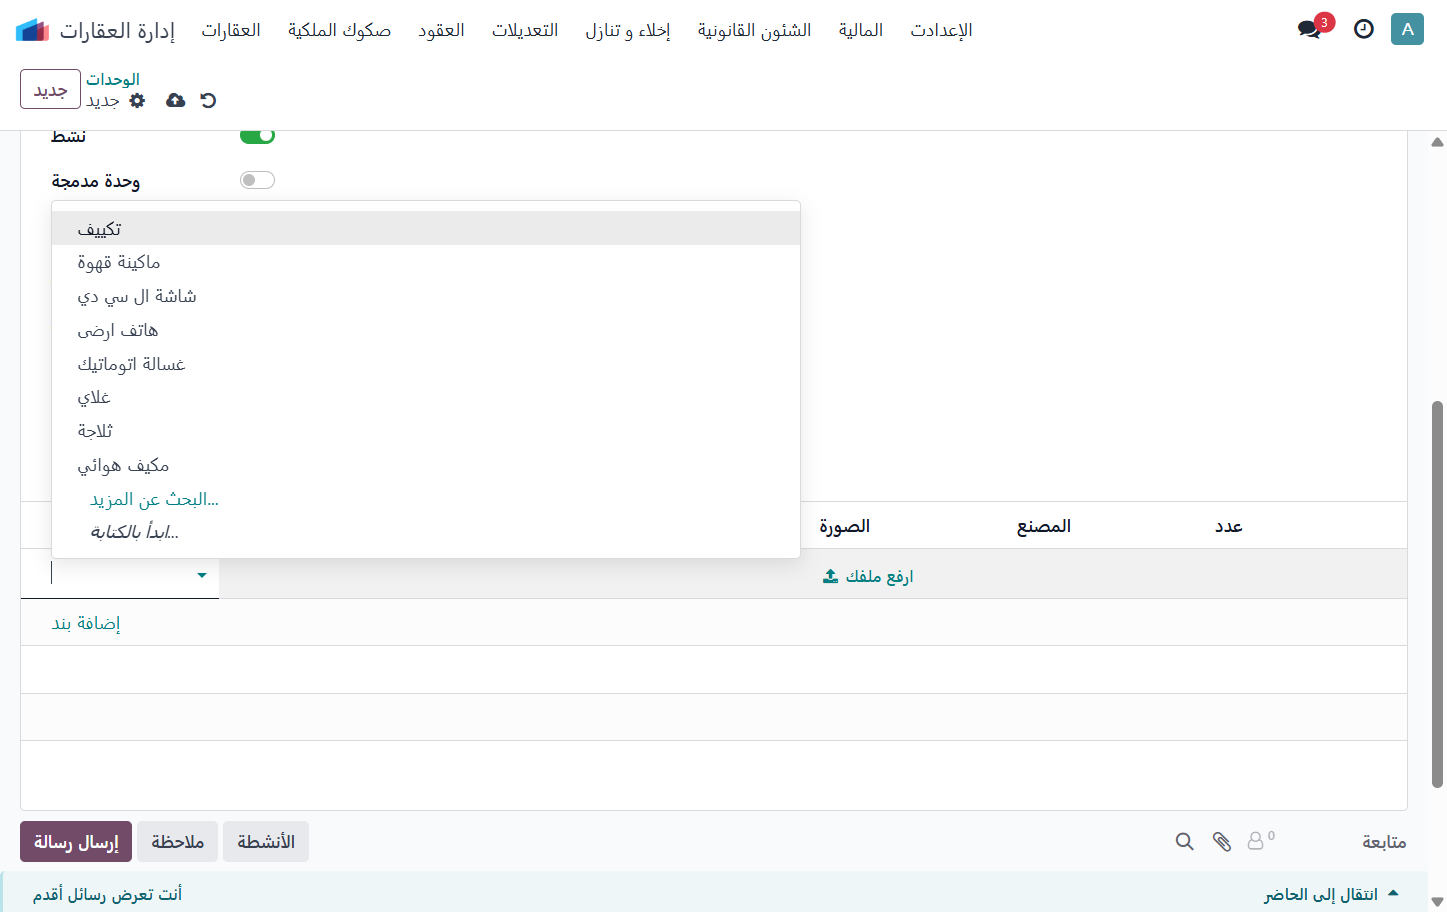This screenshot has width=1447, height=912.
Task: Enable the وحدة مدمجة switch
Action: (x=257, y=180)
